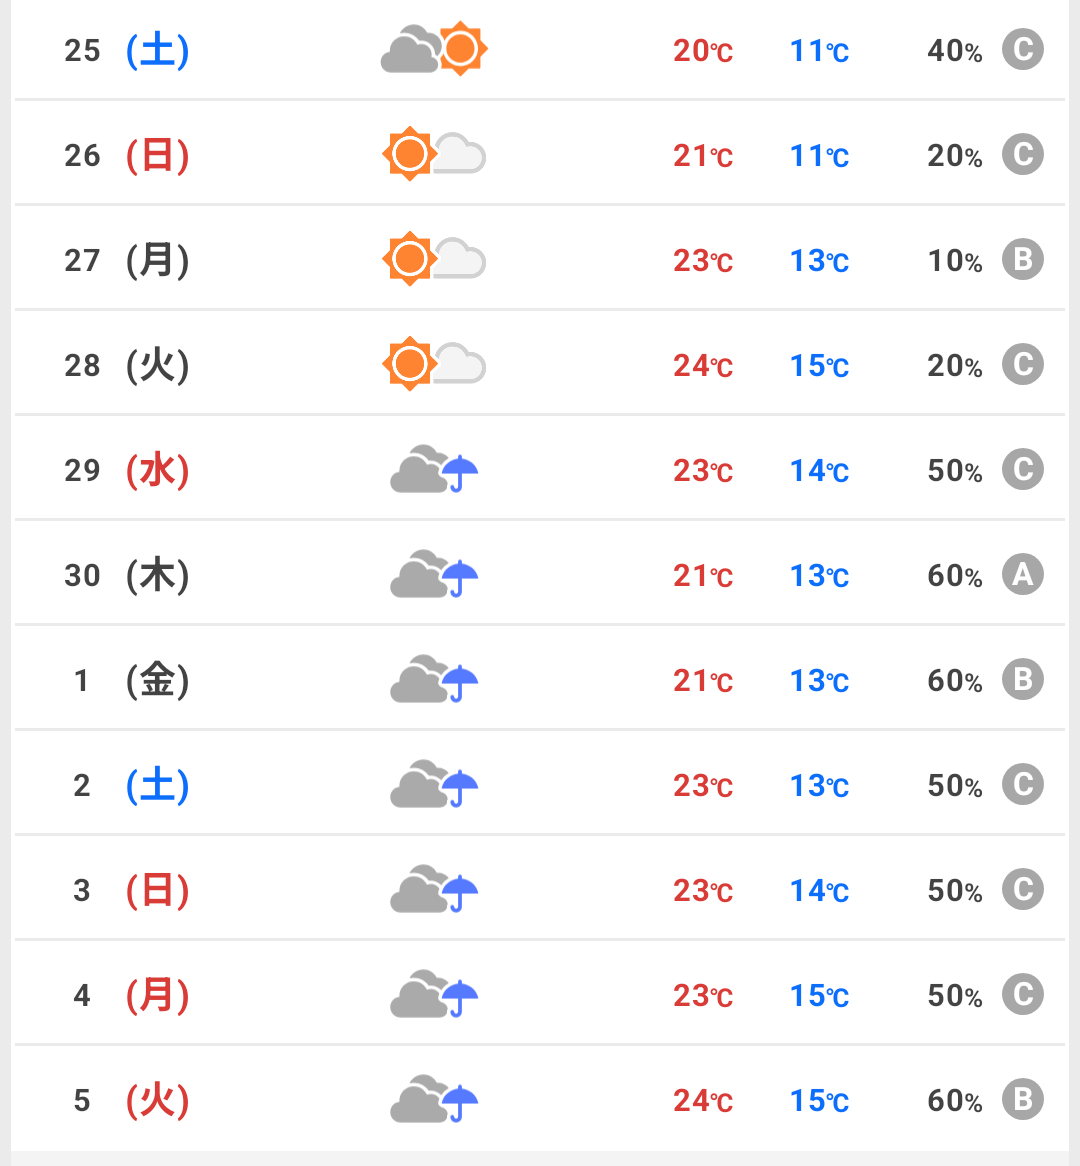Image resolution: width=1080 pixels, height=1166 pixels.
Task: Click the cloud-umbrella icon for Wednesday 29
Action: 434,470
